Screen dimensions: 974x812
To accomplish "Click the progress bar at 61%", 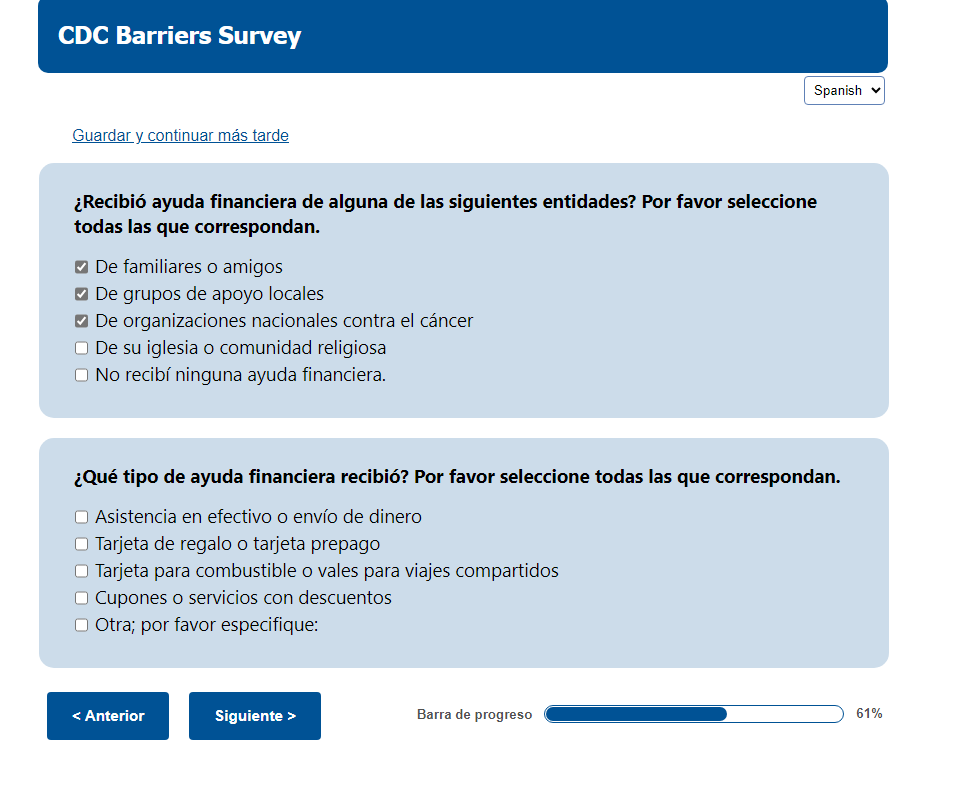I will click(694, 714).
